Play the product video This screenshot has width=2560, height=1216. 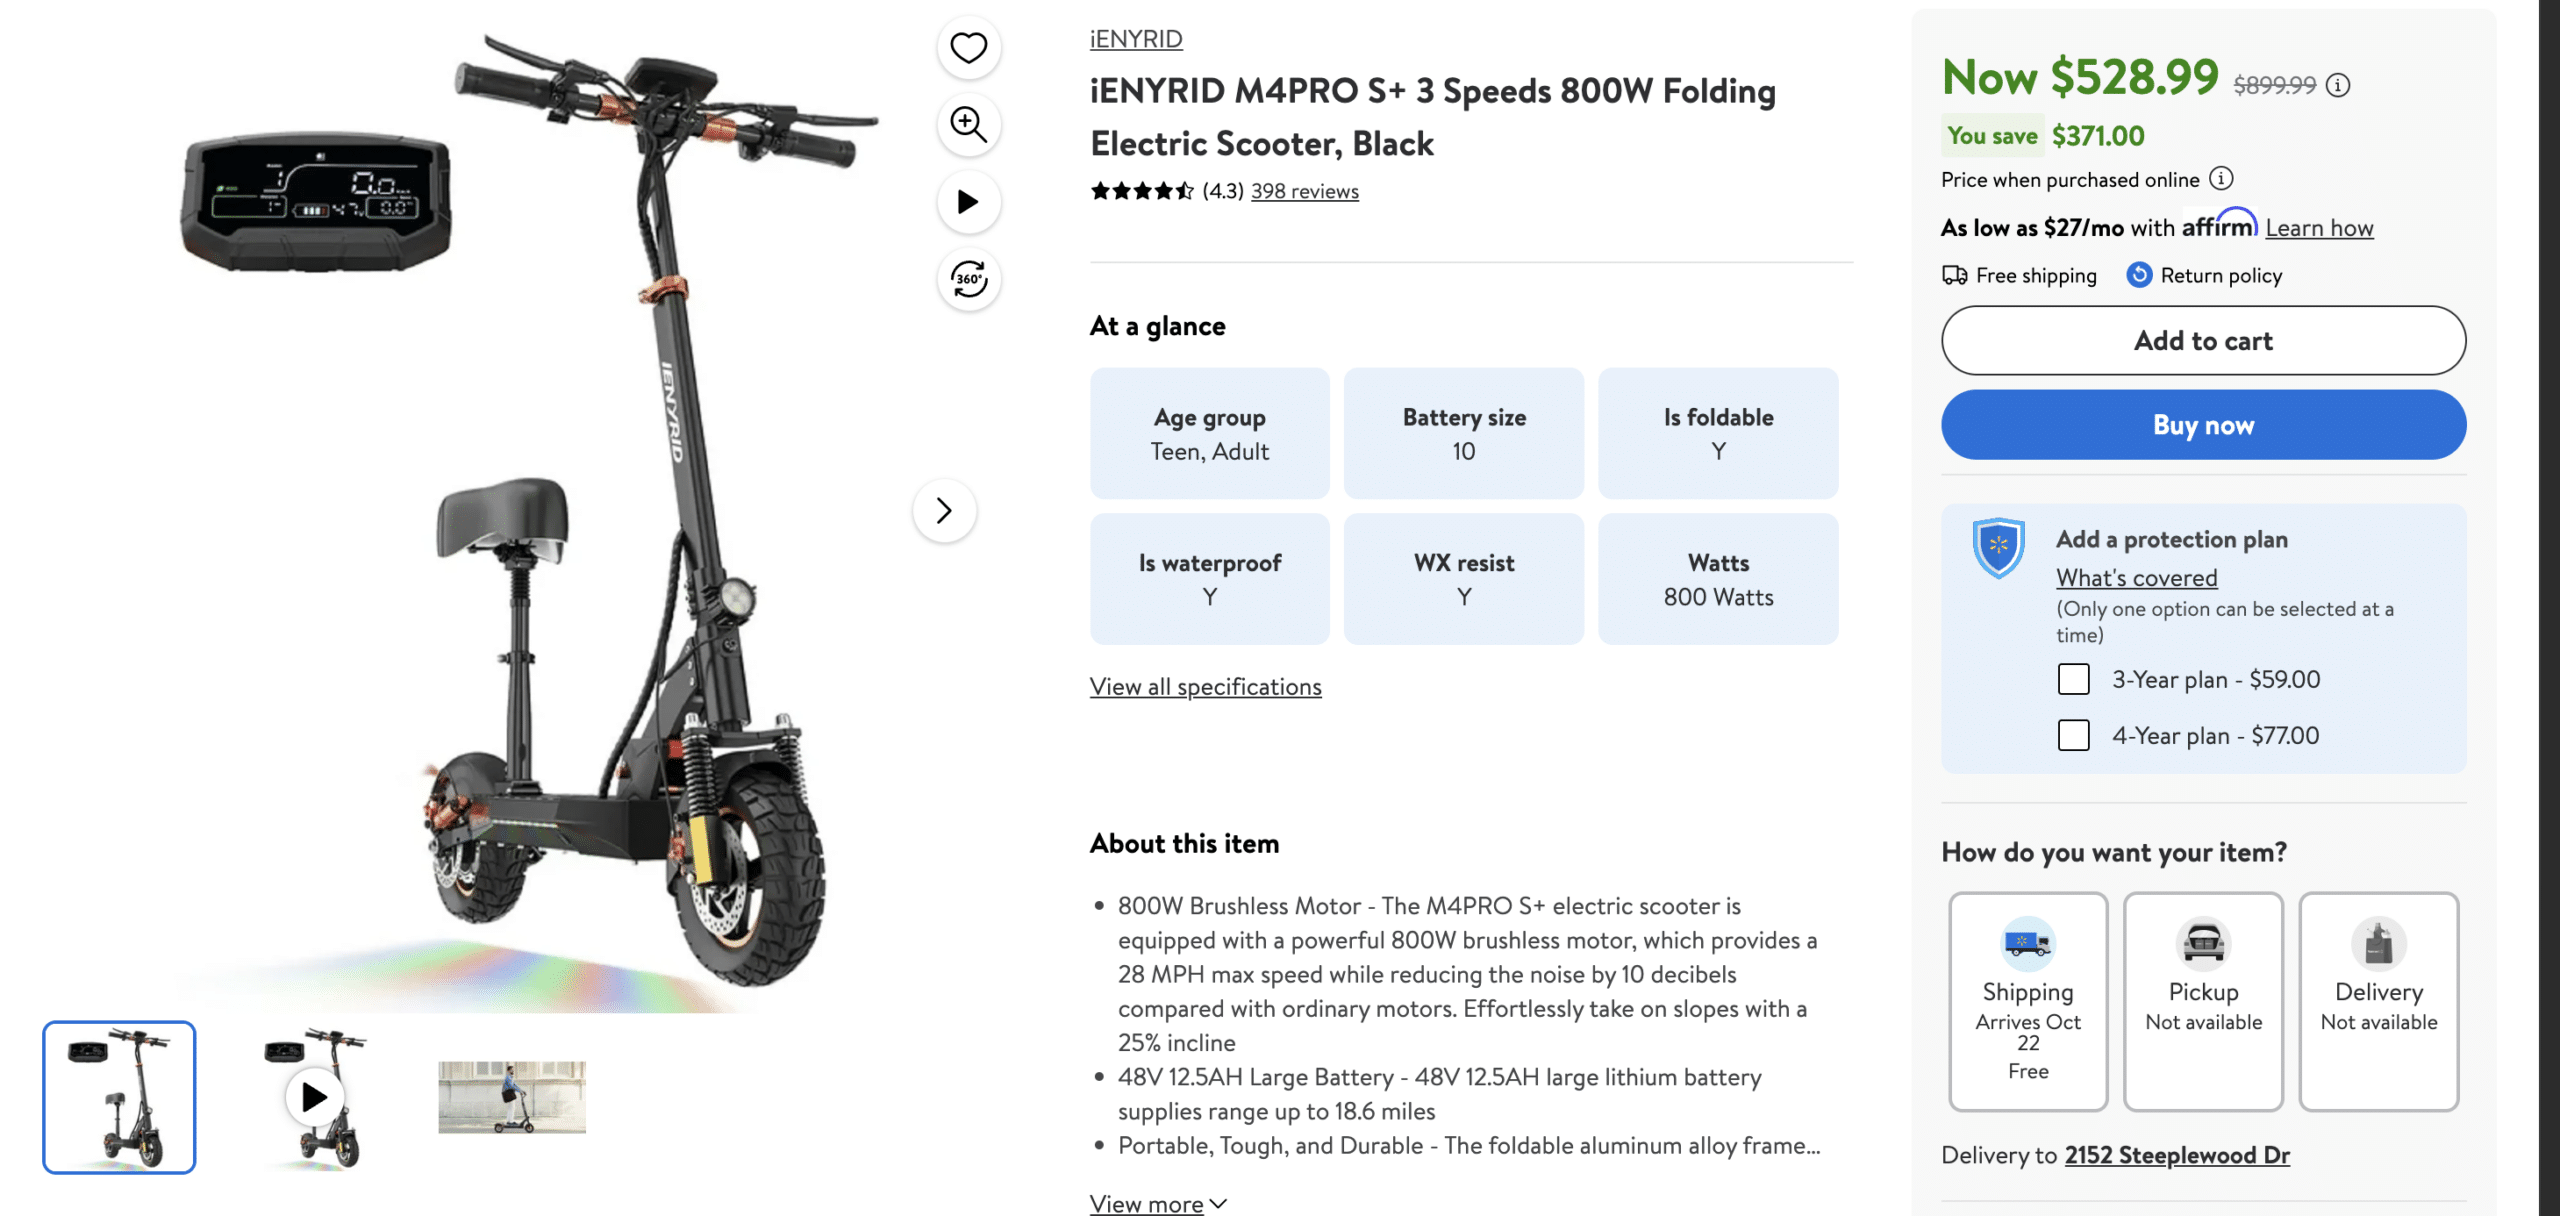point(967,202)
